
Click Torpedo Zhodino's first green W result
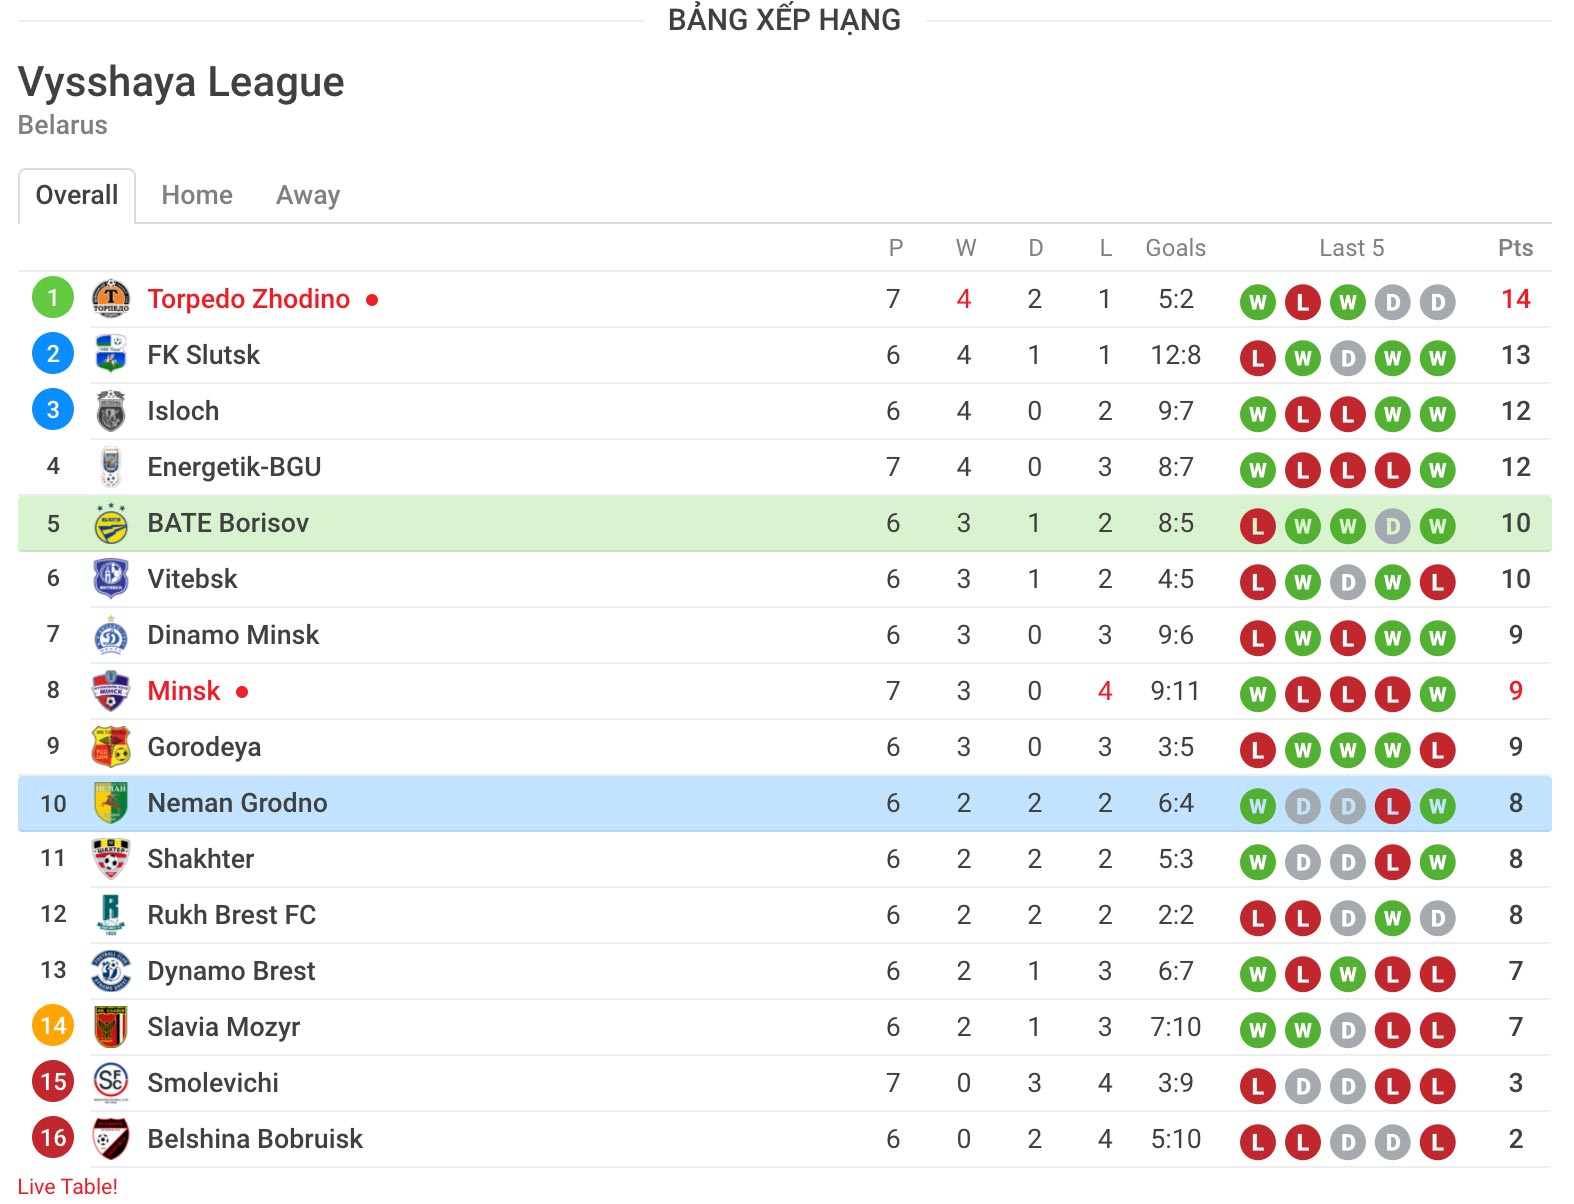[x=1258, y=302]
